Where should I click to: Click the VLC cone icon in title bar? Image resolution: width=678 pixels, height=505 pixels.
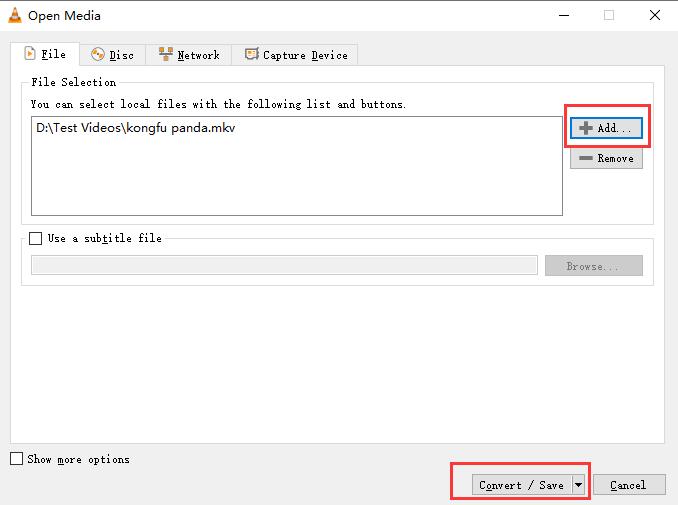pyautogui.click(x=15, y=16)
